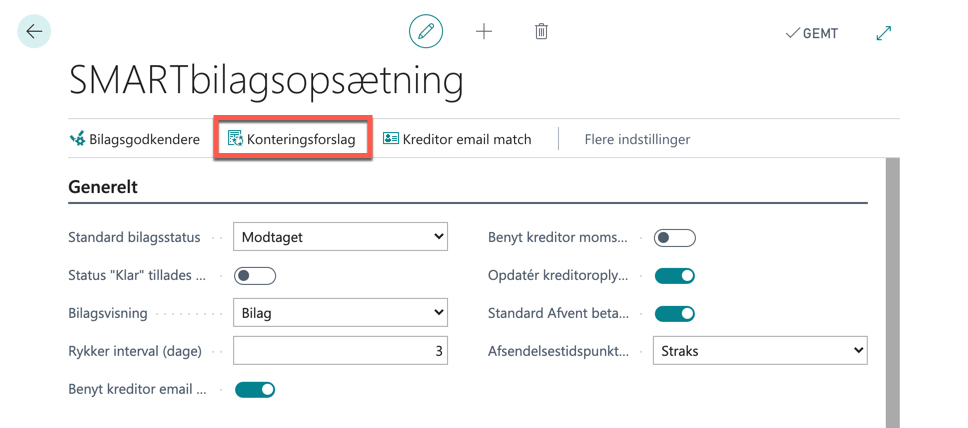The width and height of the screenshot is (968, 428).
Task: Click the pencil edit icon
Action: pyautogui.click(x=426, y=31)
